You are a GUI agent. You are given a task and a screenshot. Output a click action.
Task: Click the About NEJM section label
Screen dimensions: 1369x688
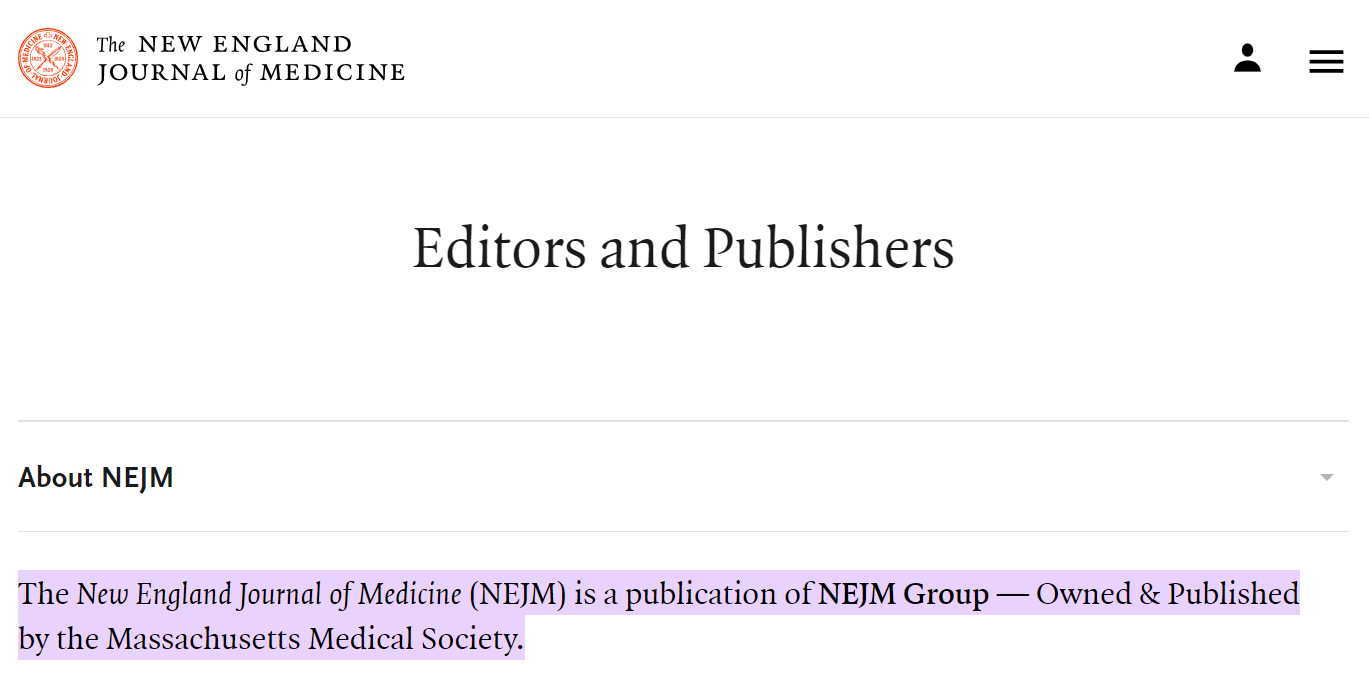coord(96,478)
